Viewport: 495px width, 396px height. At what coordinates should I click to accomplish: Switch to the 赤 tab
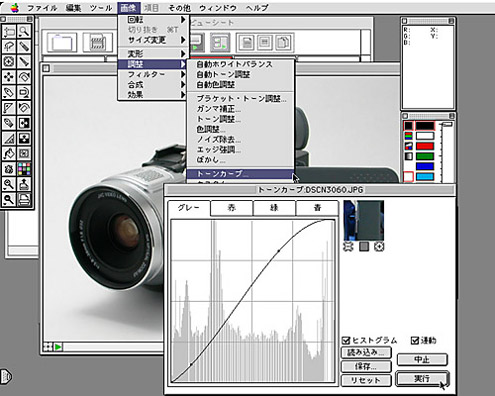pos(232,208)
